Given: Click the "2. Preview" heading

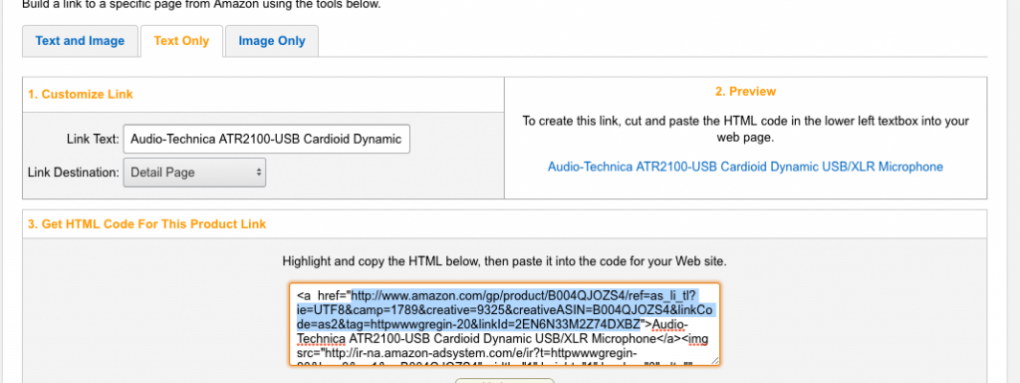Looking at the screenshot, I should click(745, 92).
